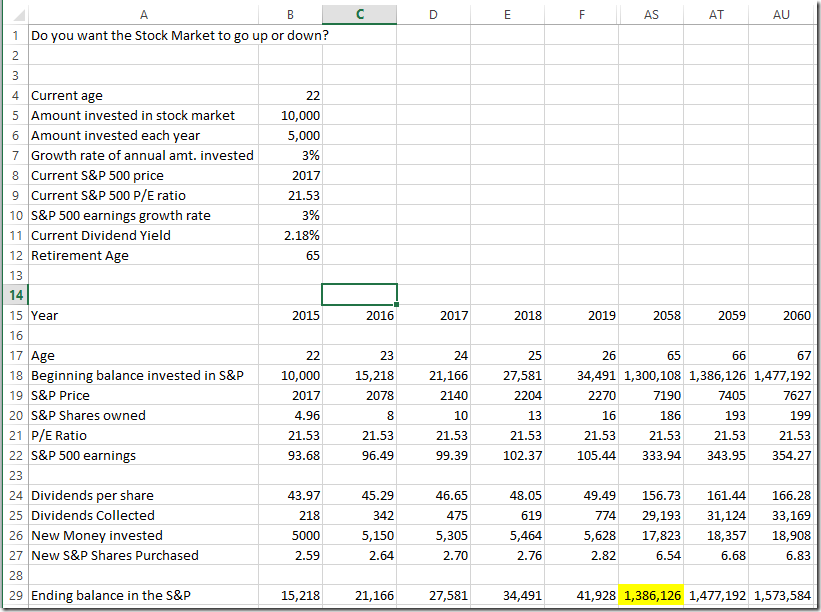This screenshot has height=612, width=821.
Task: Select row header 14
Action: pos(16,295)
